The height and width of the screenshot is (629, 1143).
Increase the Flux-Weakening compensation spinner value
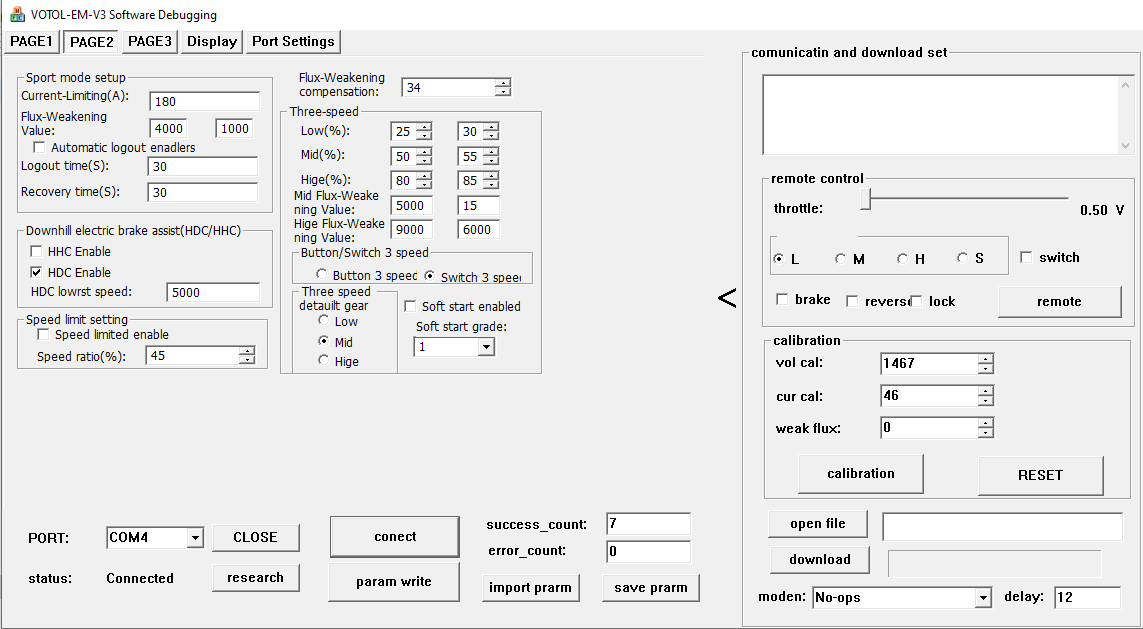pos(502,83)
